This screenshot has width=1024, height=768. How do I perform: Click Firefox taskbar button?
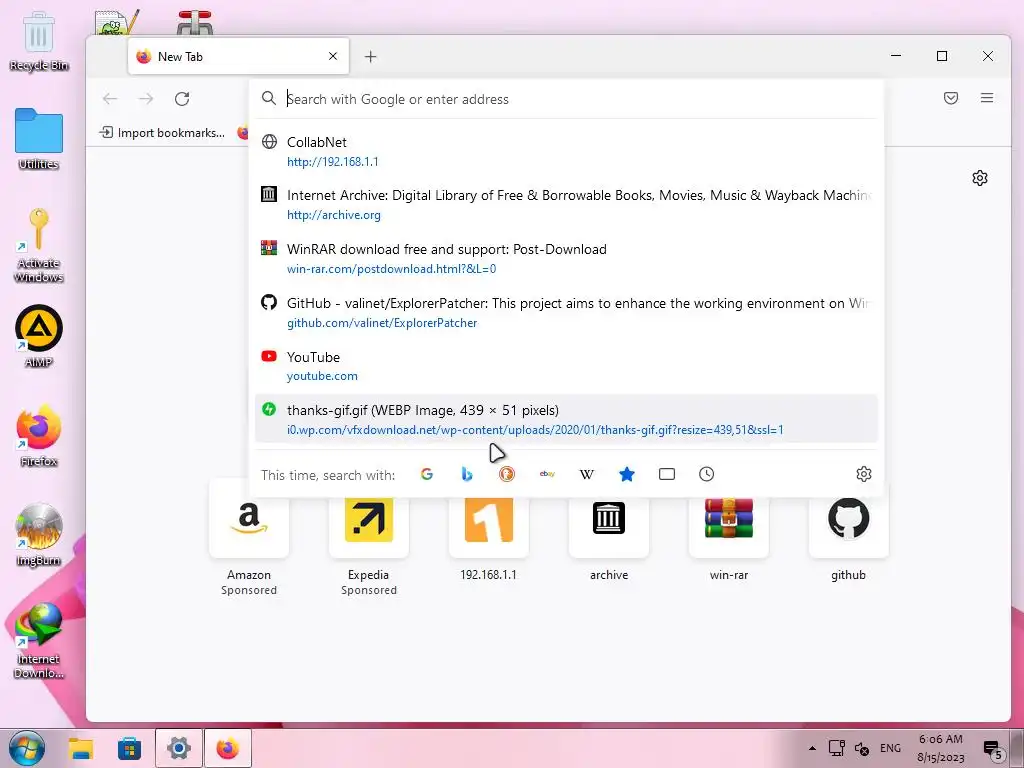[x=227, y=748]
